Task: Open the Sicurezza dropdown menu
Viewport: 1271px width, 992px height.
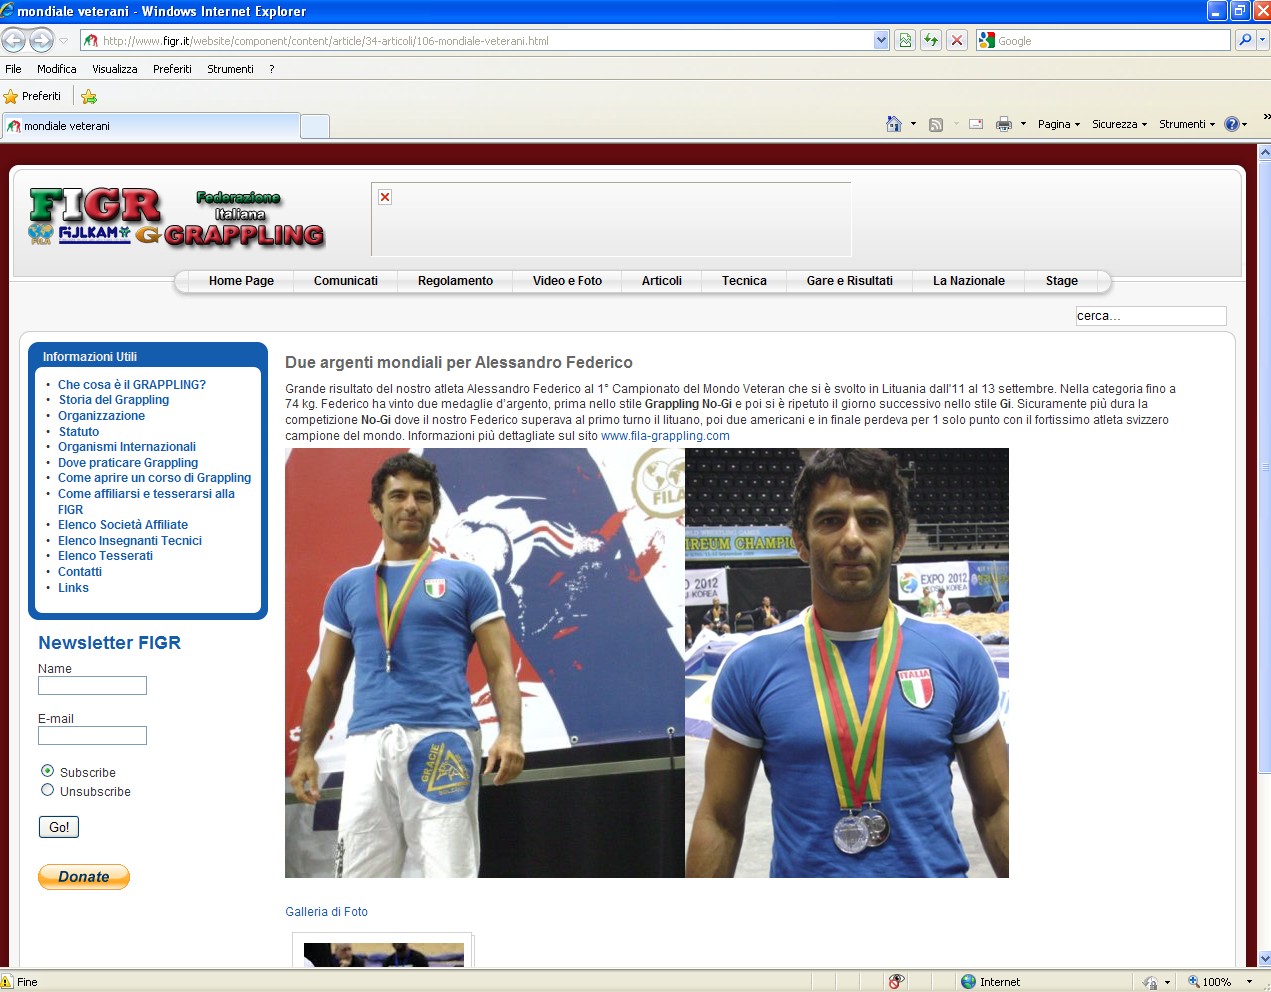Action: (x=1119, y=124)
